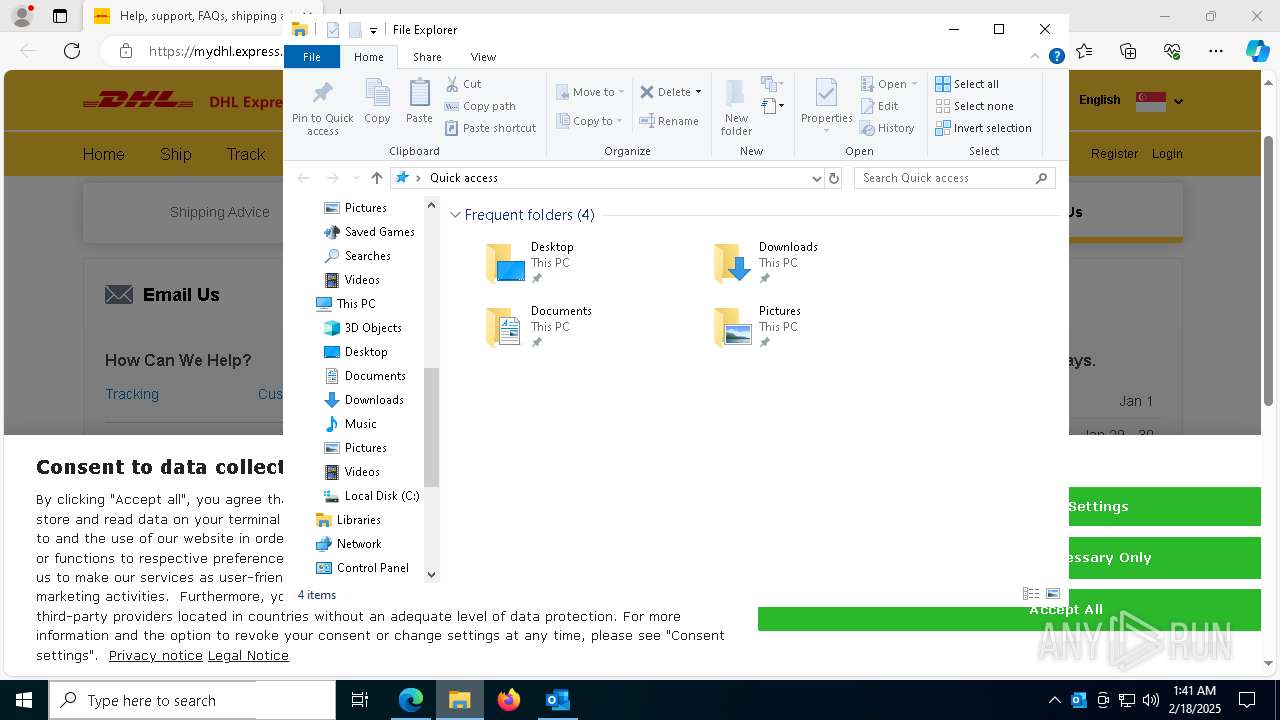Click the navigation pane scrollbar
Image resolution: width=1280 pixels, height=720 pixels.
coord(432,427)
